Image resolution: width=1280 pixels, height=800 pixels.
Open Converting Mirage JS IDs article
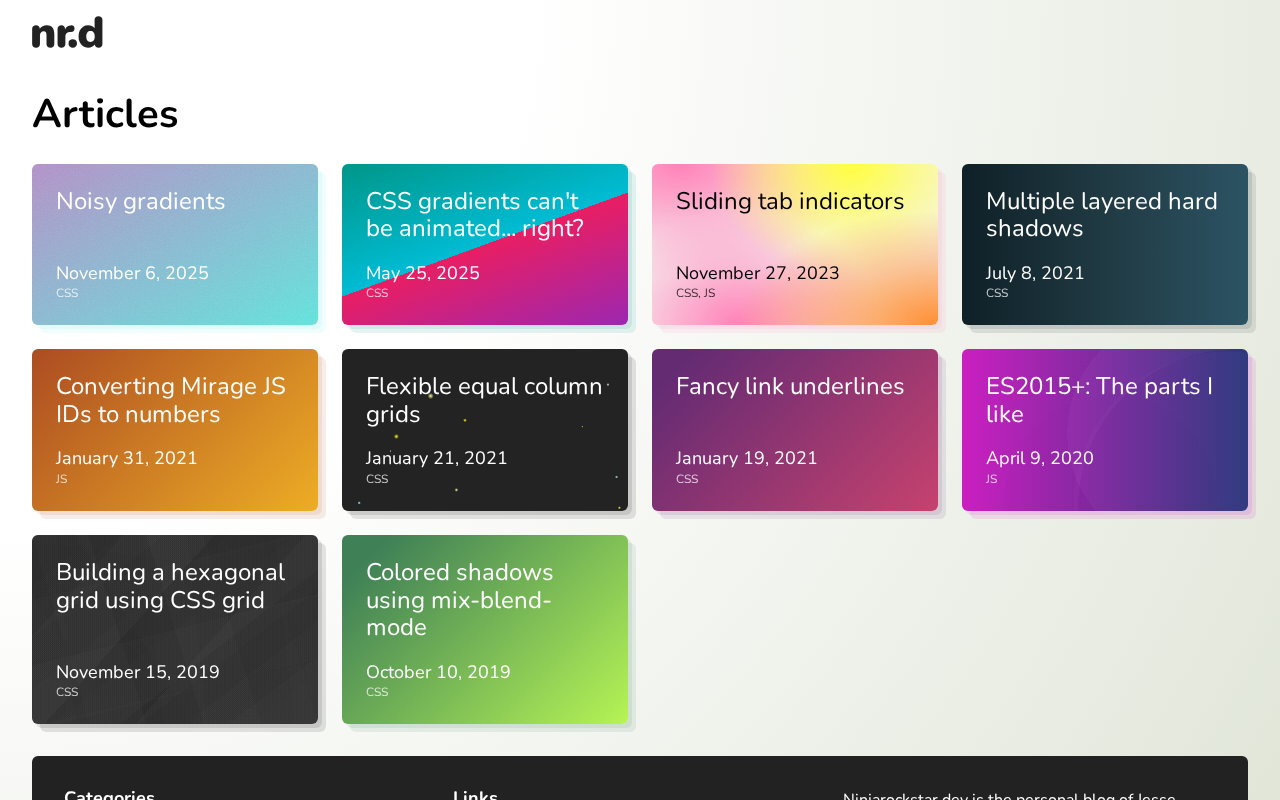(171, 400)
